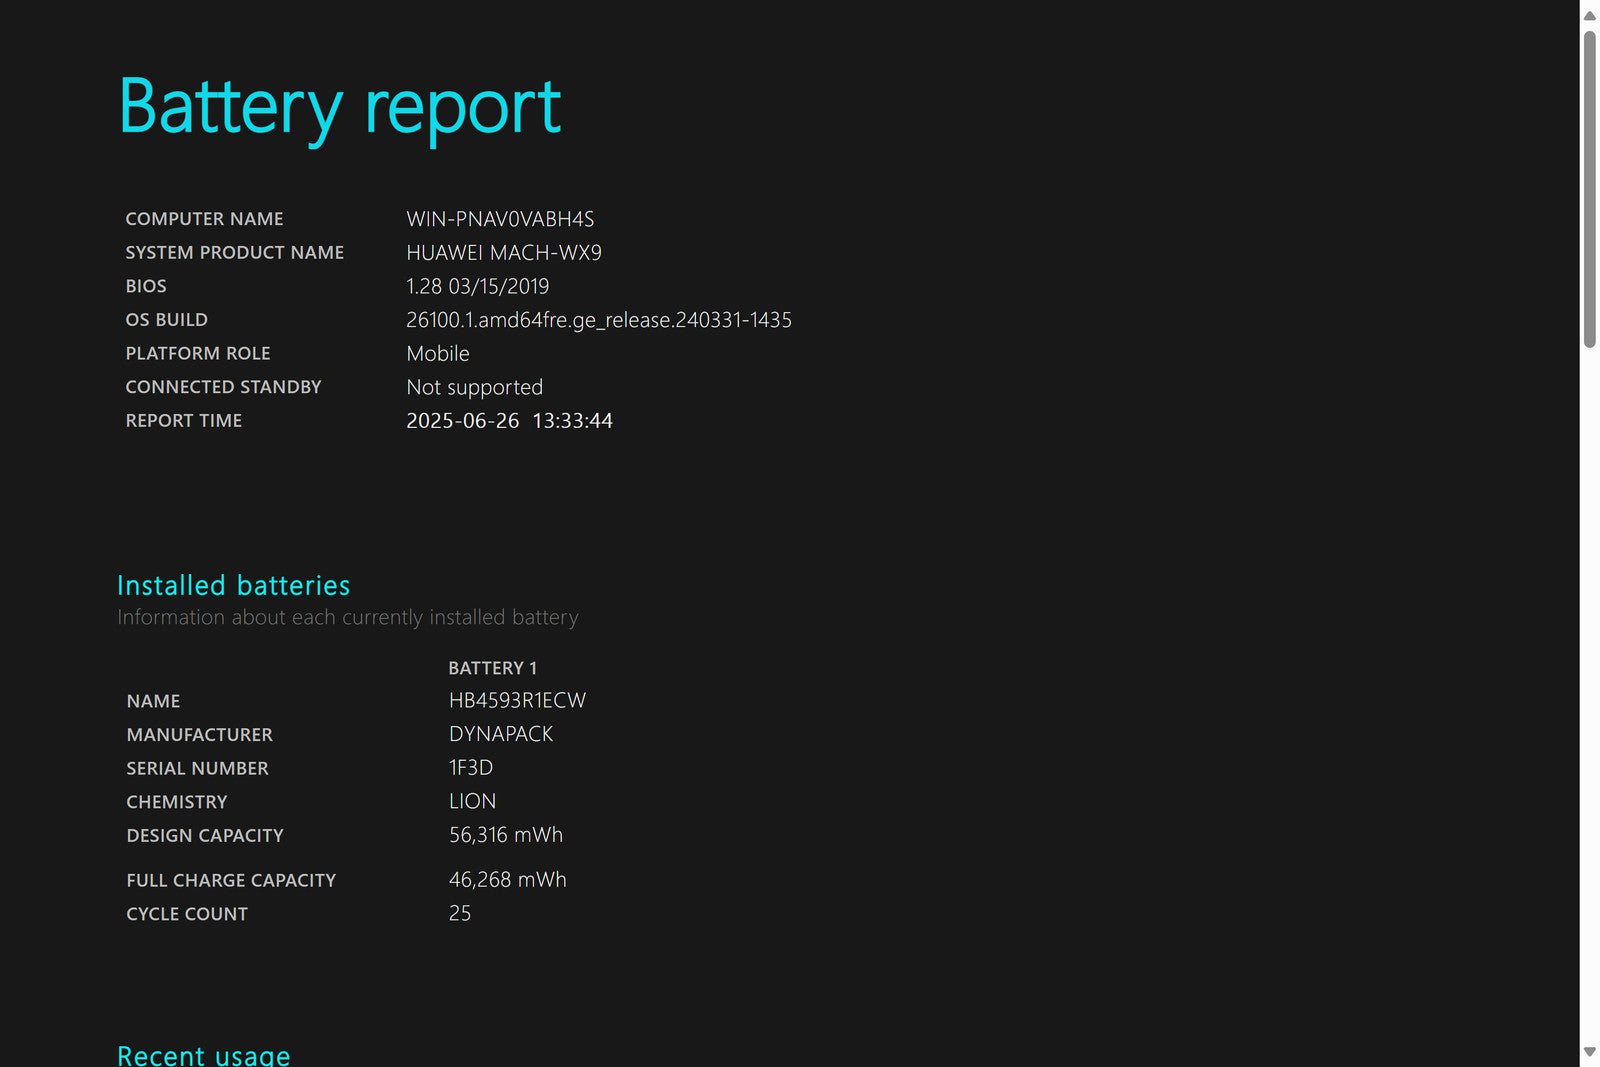Click the NAME label in battery table
1600x1067 pixels.
153,702
